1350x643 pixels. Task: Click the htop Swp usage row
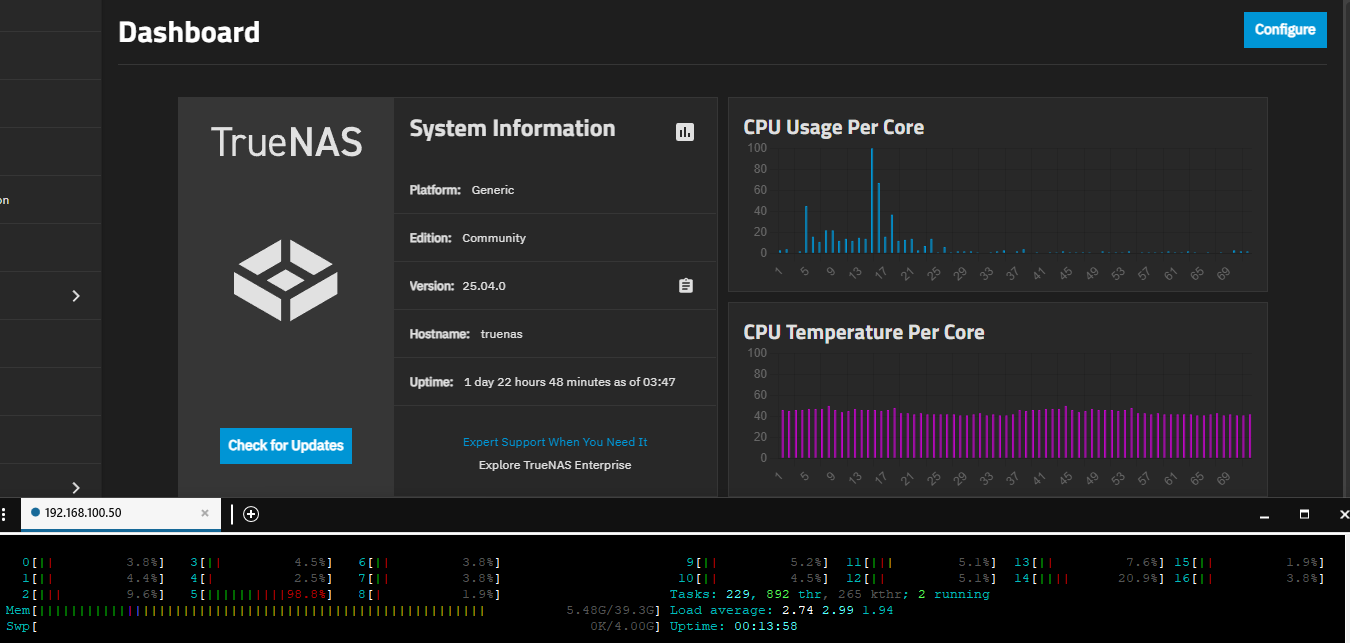coord(333,626)
